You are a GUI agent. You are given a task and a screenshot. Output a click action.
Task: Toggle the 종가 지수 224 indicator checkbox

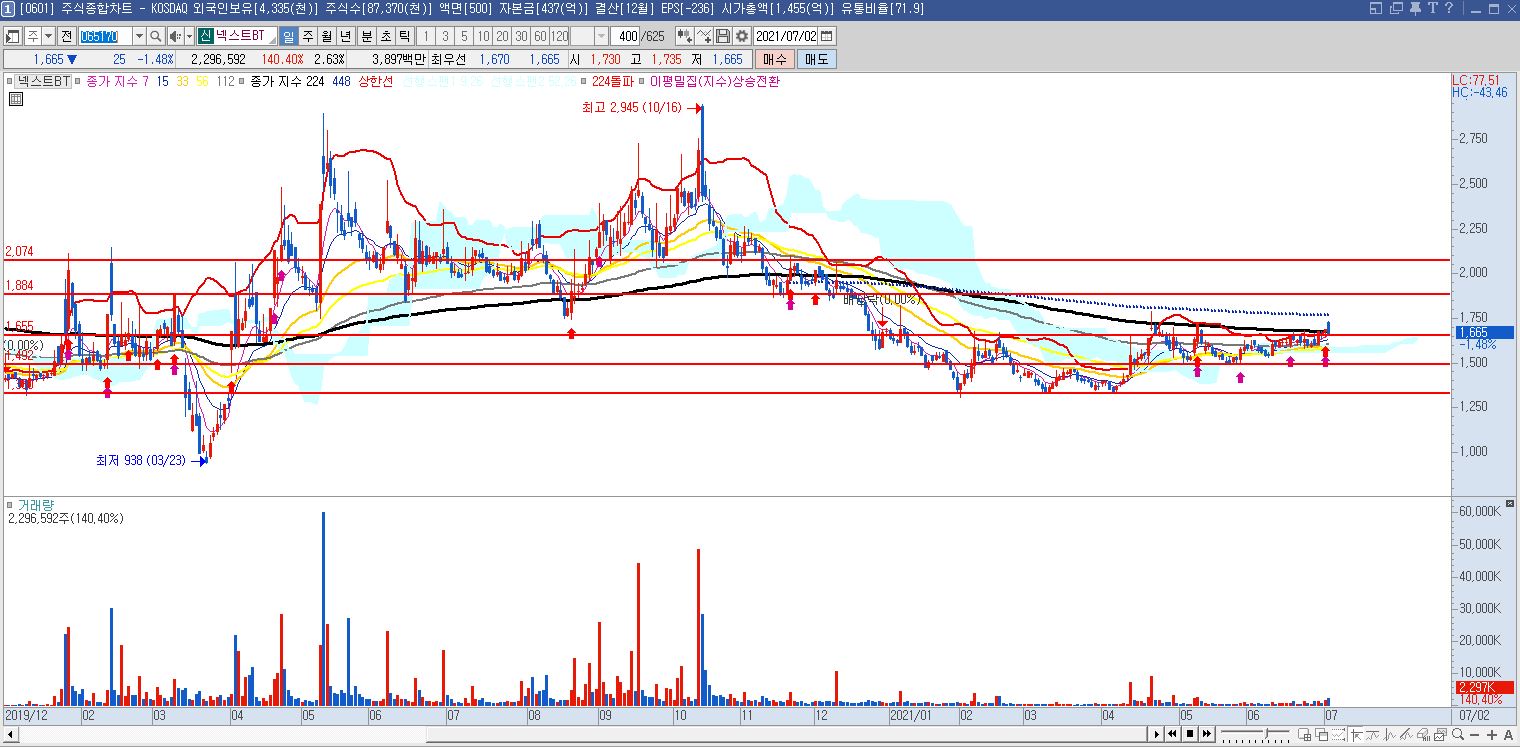pos(241,82)
